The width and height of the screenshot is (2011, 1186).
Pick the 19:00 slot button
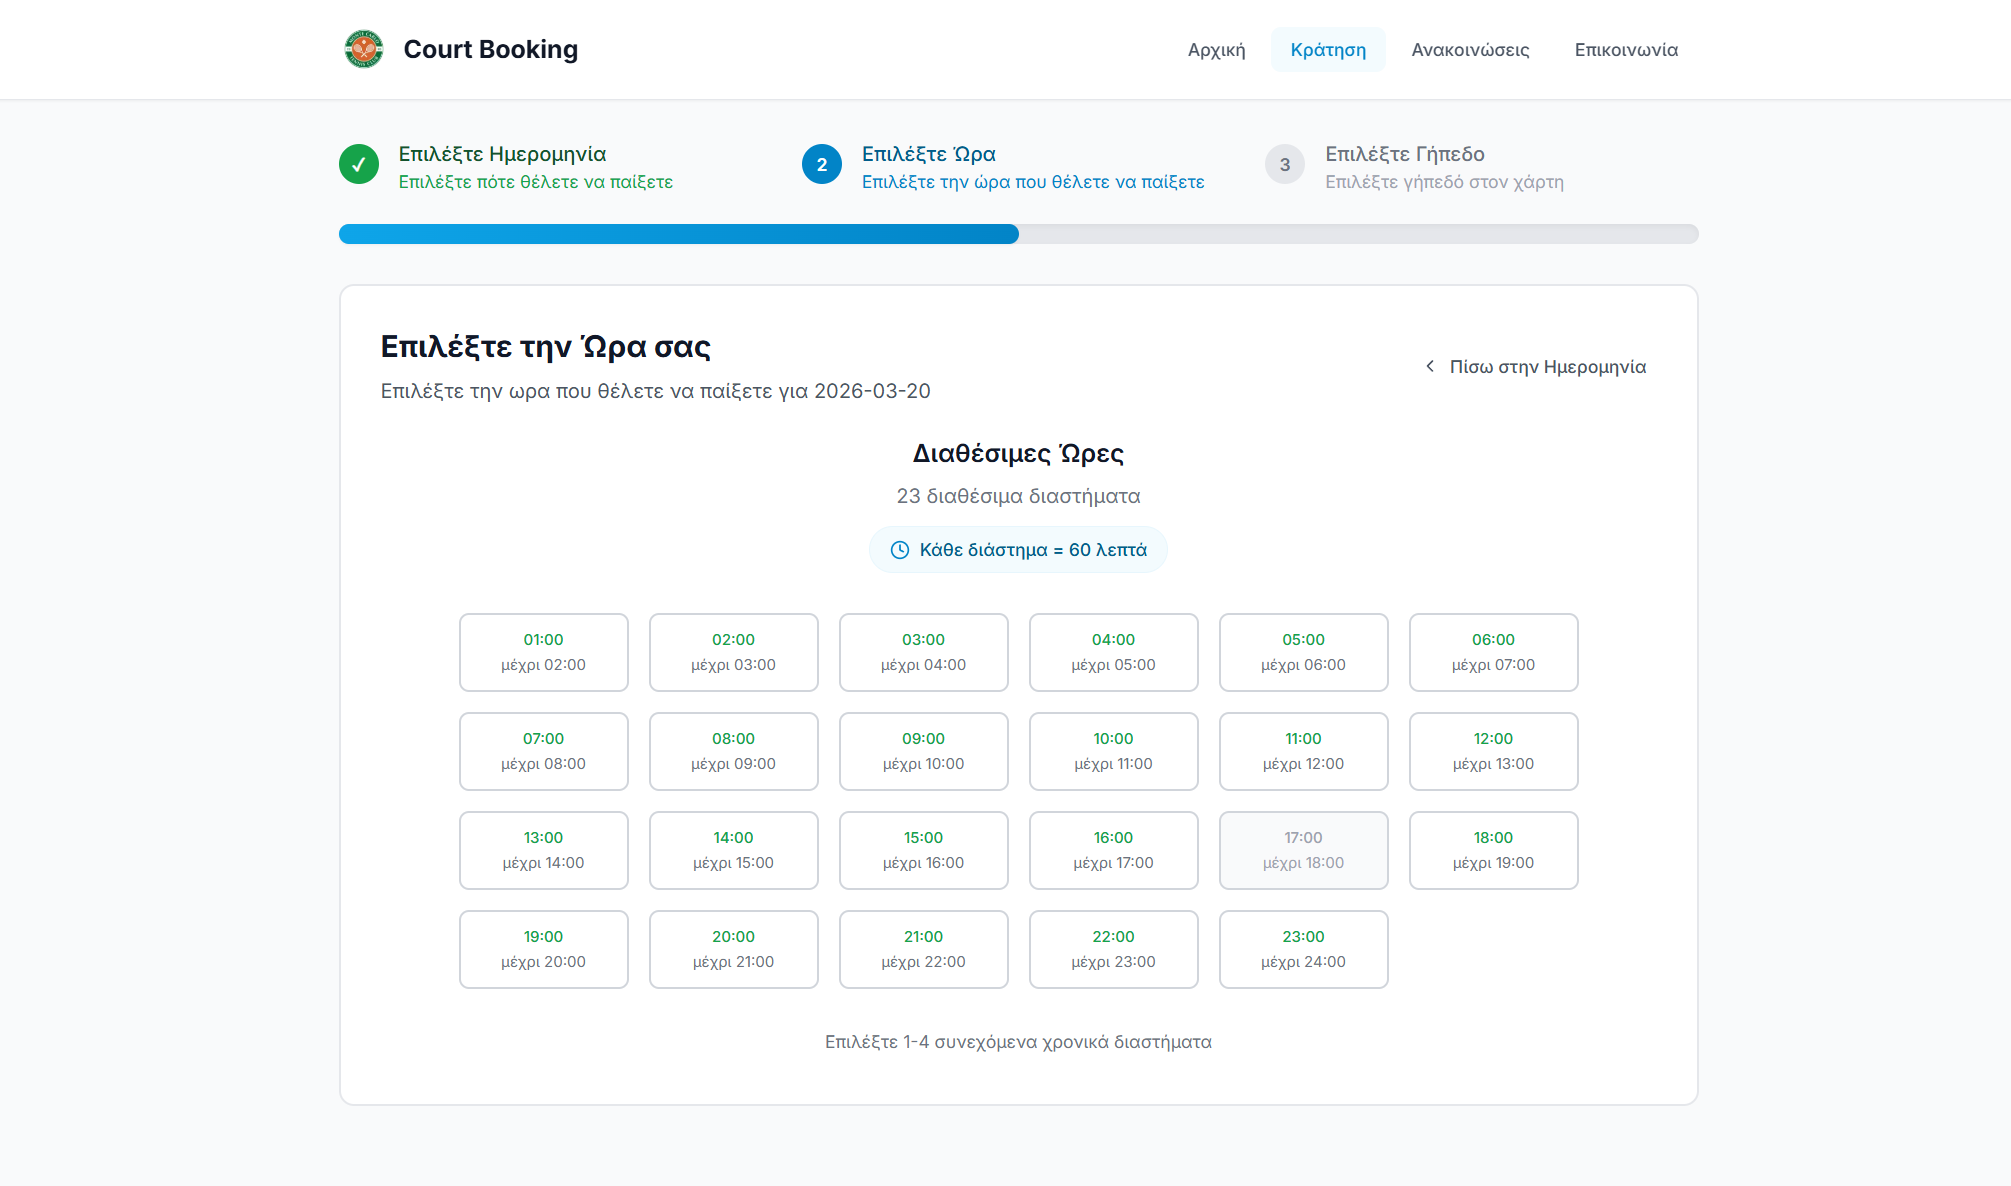tap(544, 949)
